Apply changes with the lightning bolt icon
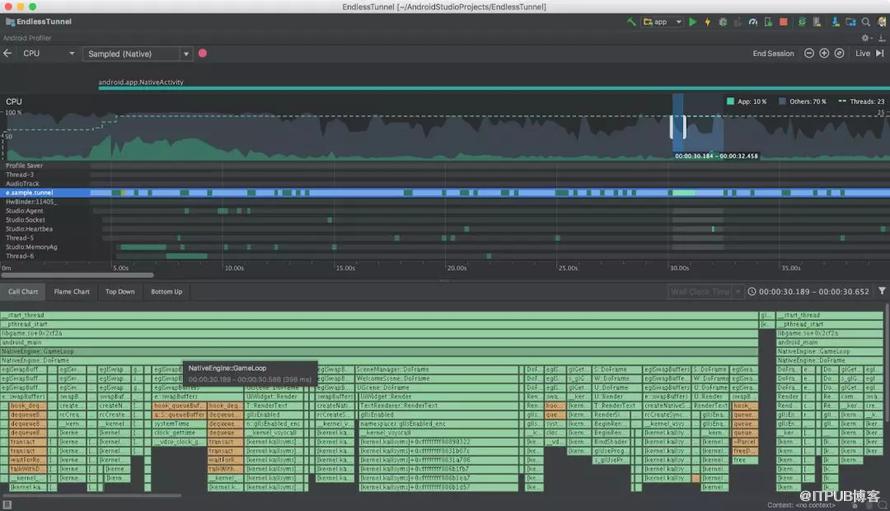This screenshot has height=511, width=890. click(x=707, y=22)
